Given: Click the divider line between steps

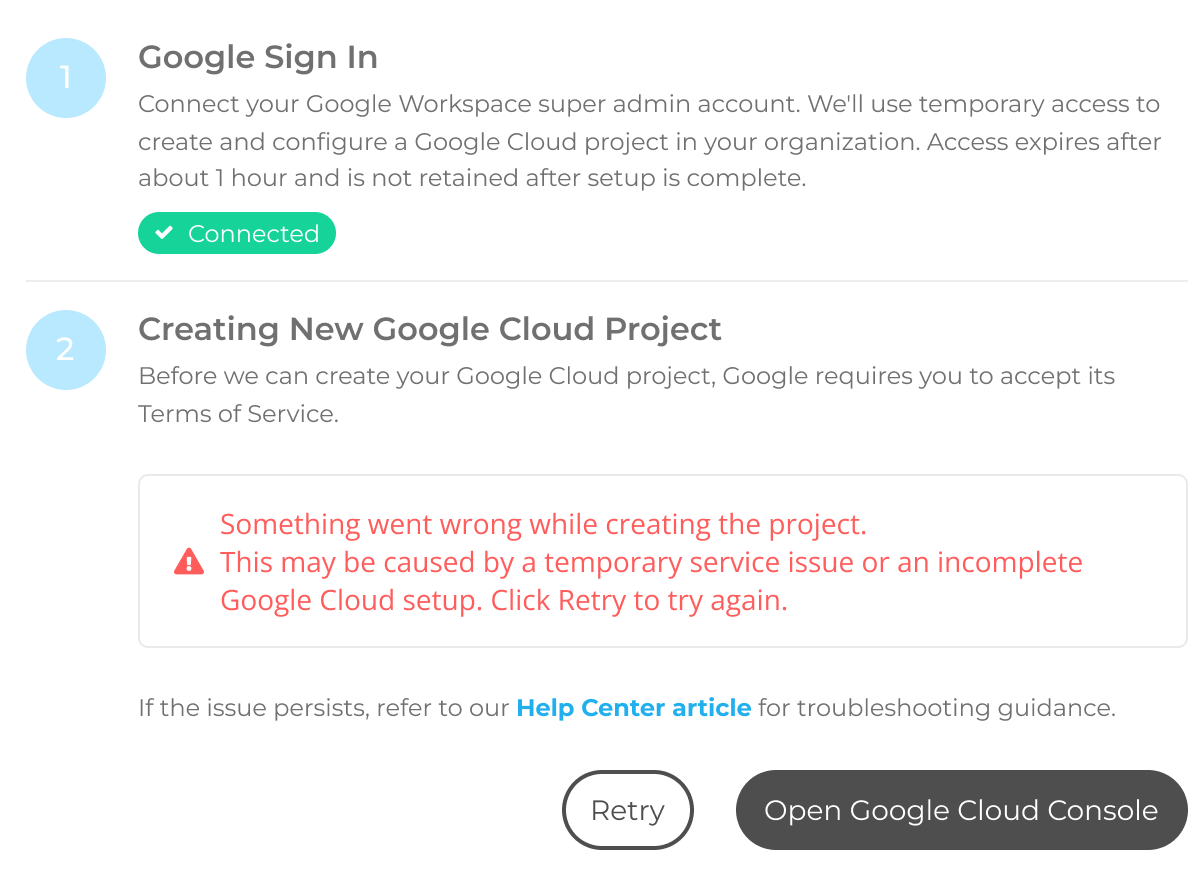Looking at the screenshot, I should pyautogui.click(x=606, y=281).
